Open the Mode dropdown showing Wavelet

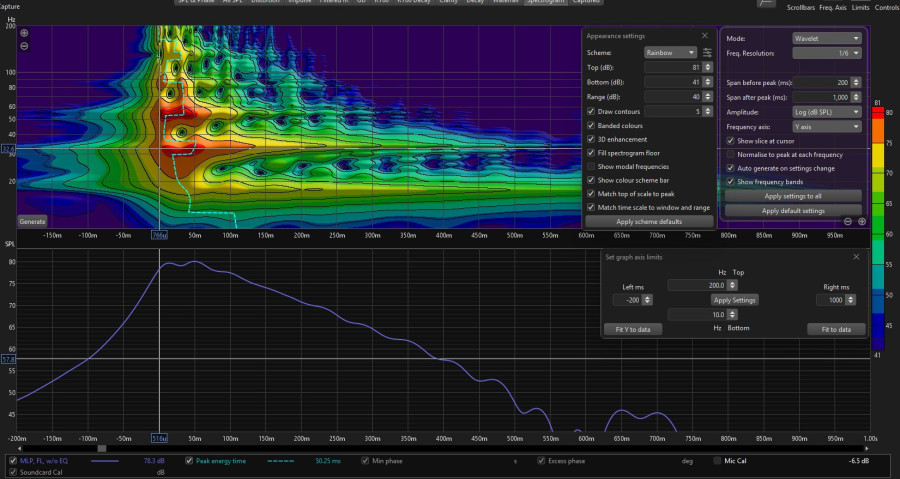coord(827,38)
